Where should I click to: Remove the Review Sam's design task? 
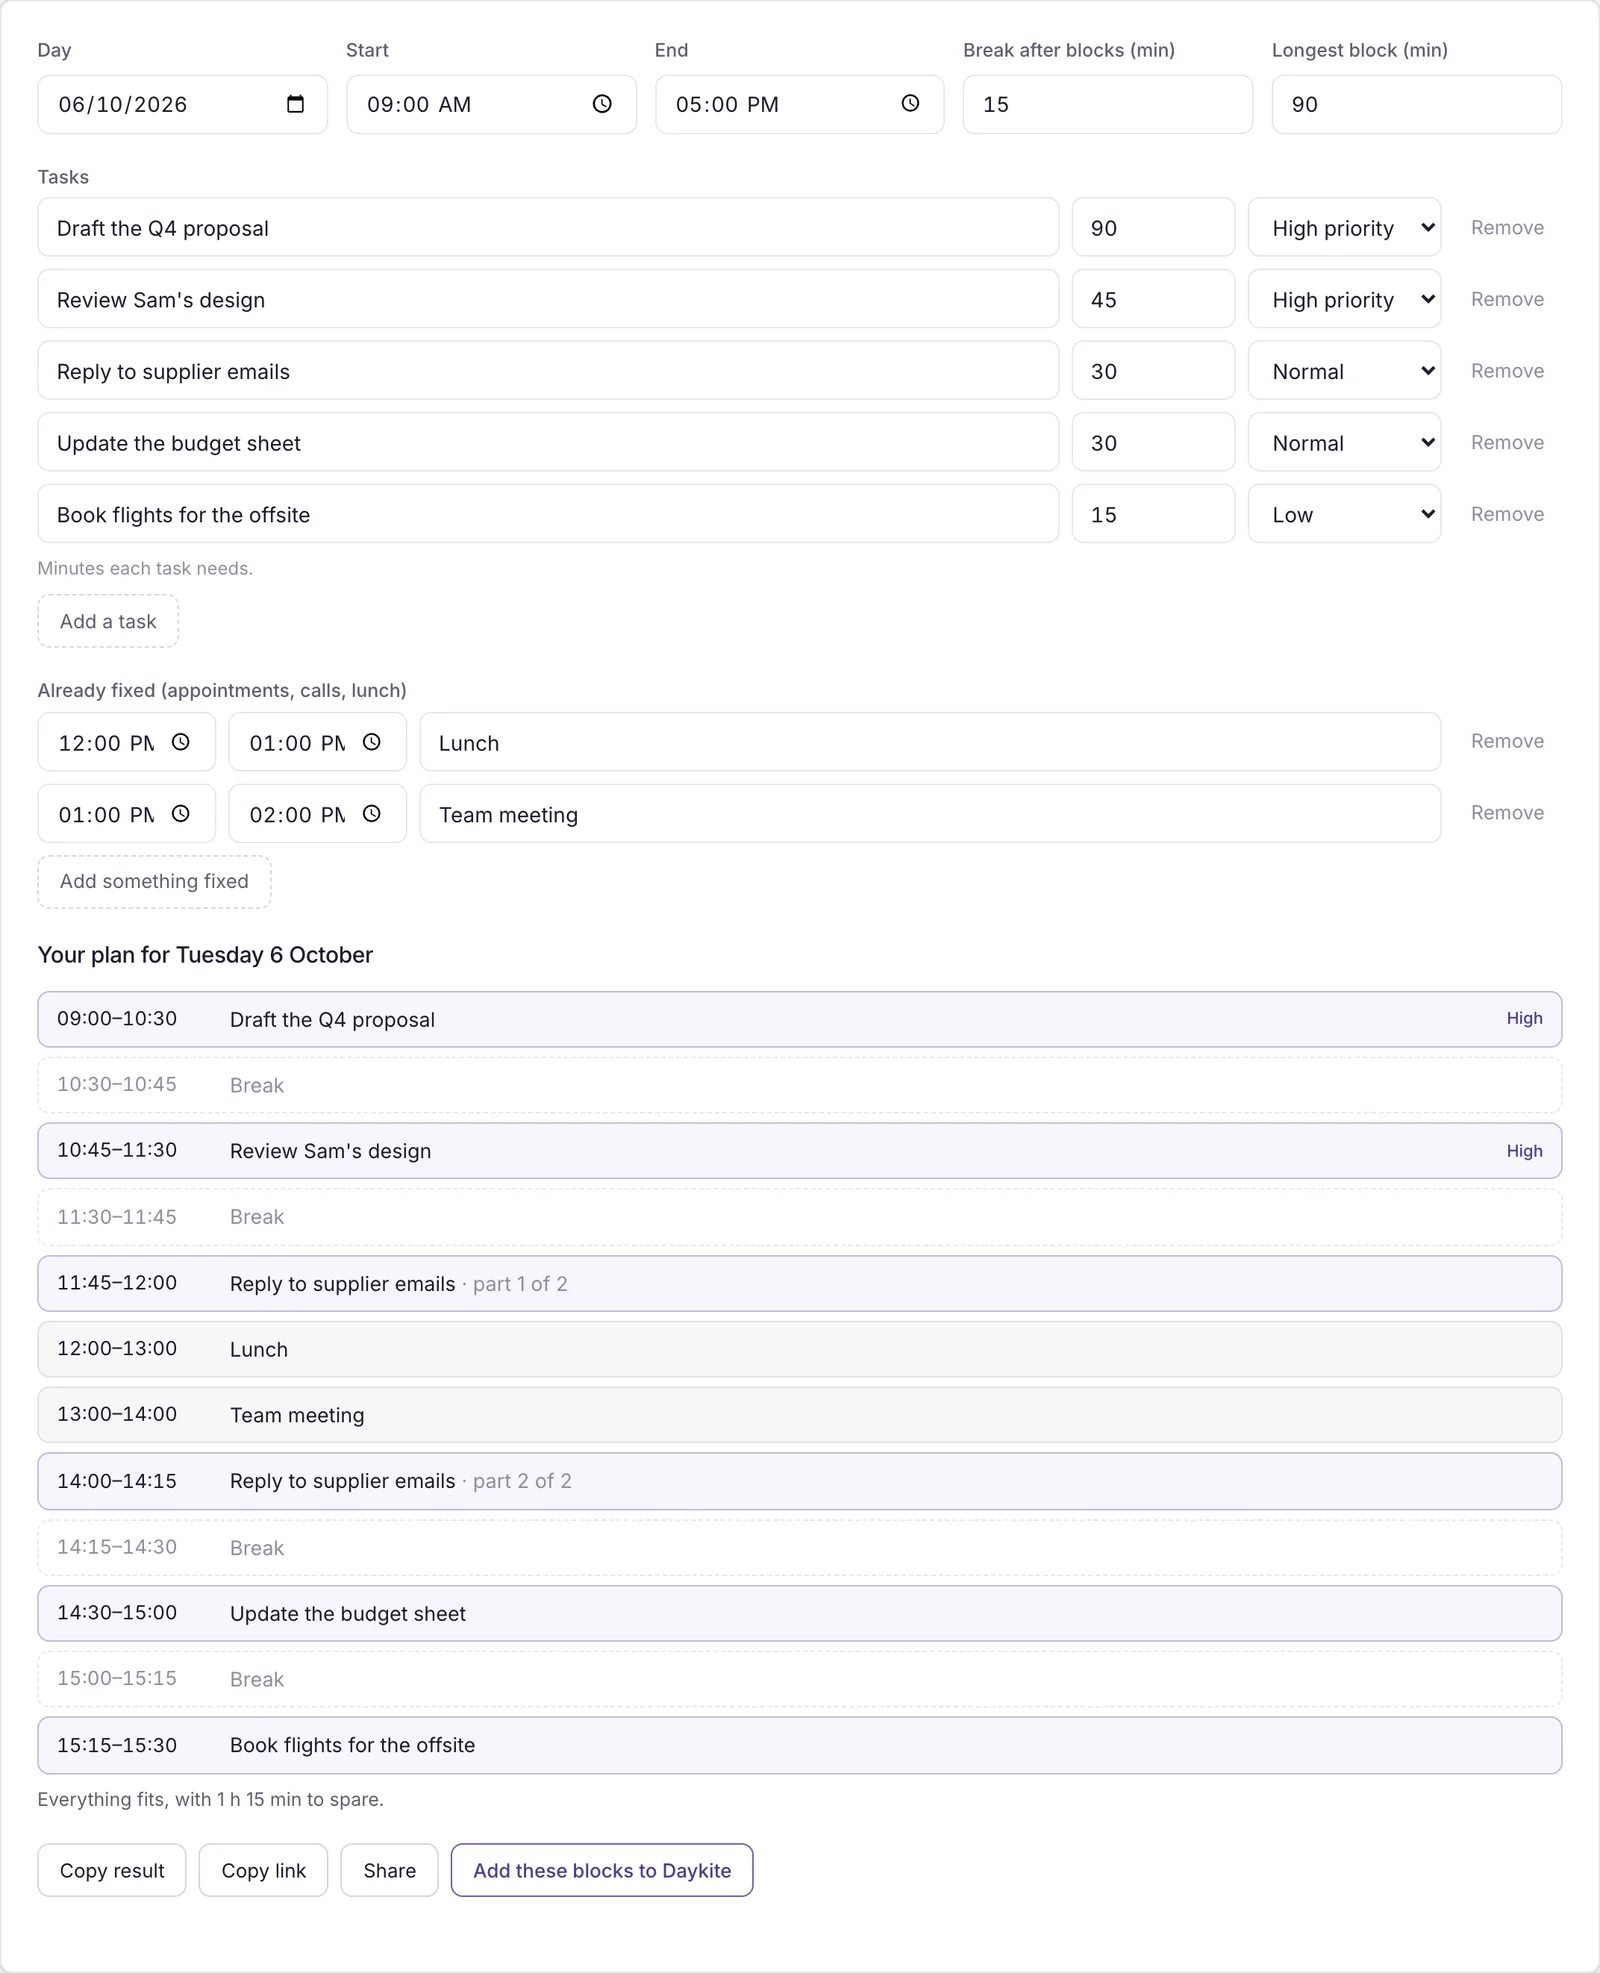[x=1507, y=299]
